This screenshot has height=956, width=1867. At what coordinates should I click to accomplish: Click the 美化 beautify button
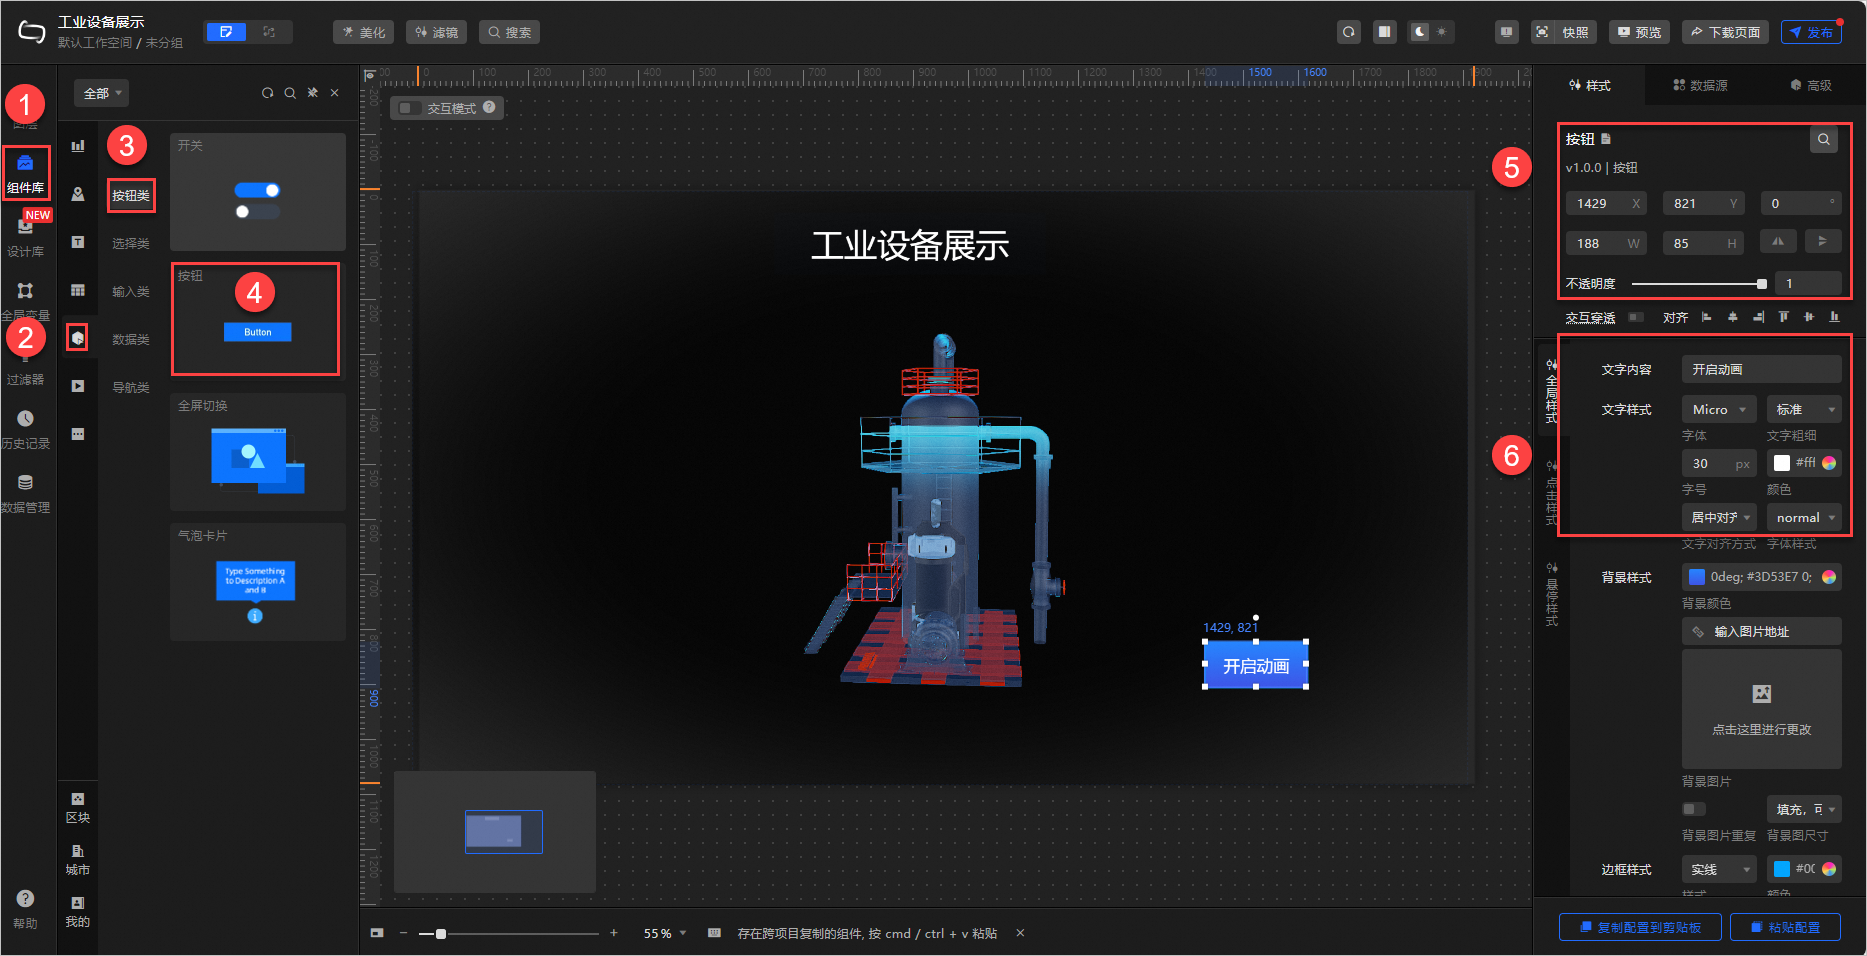click(364, 32)
